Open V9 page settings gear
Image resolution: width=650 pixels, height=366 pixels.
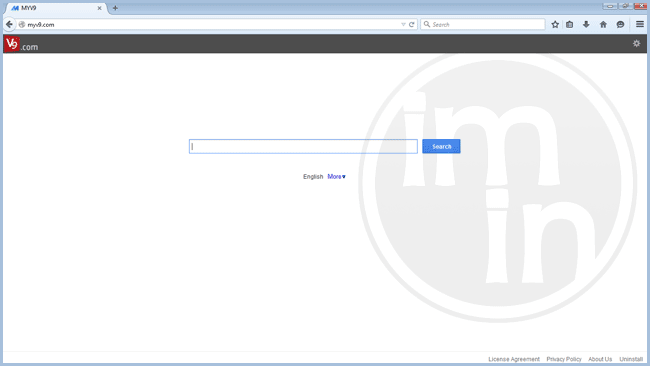pyautogui.click(x=636, y=43)
